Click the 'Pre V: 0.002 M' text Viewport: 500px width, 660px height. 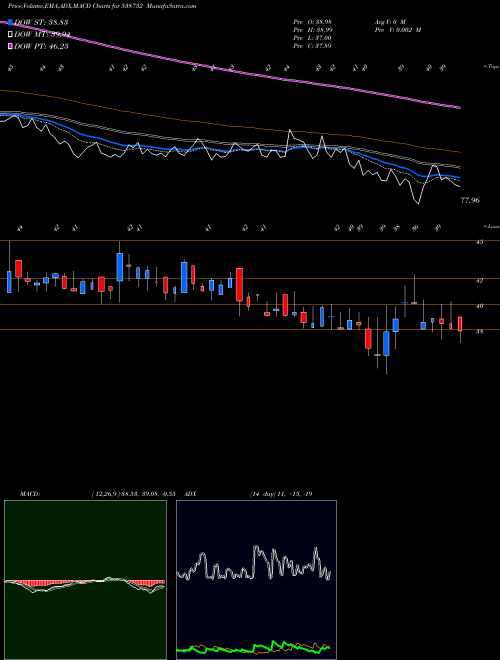click(397, 30)
